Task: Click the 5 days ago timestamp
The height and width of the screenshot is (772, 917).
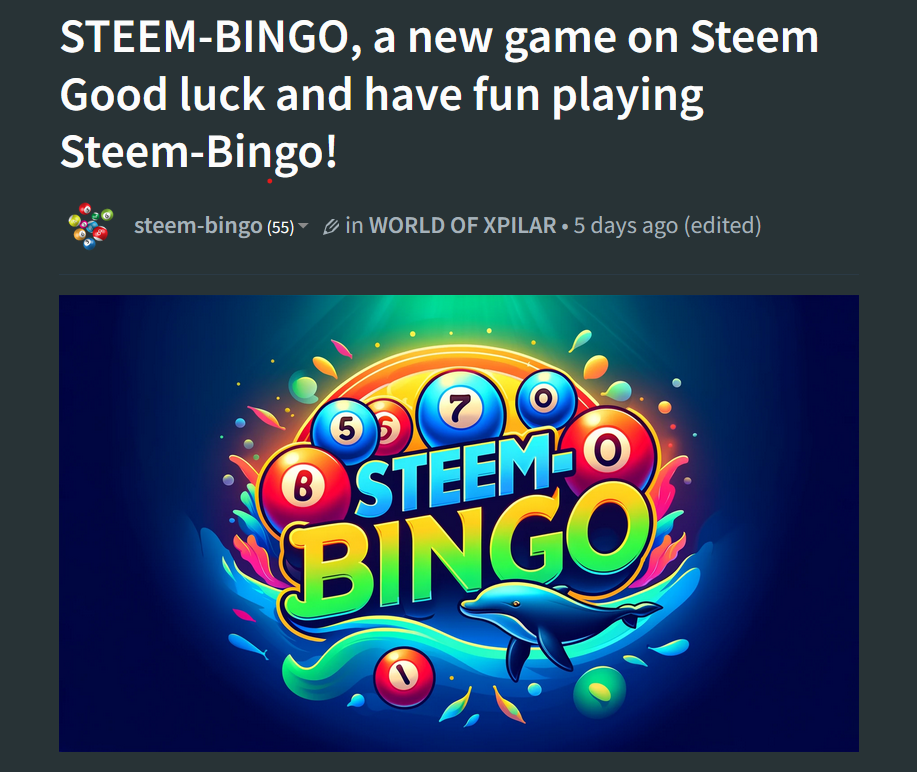Action: point(626,226)
